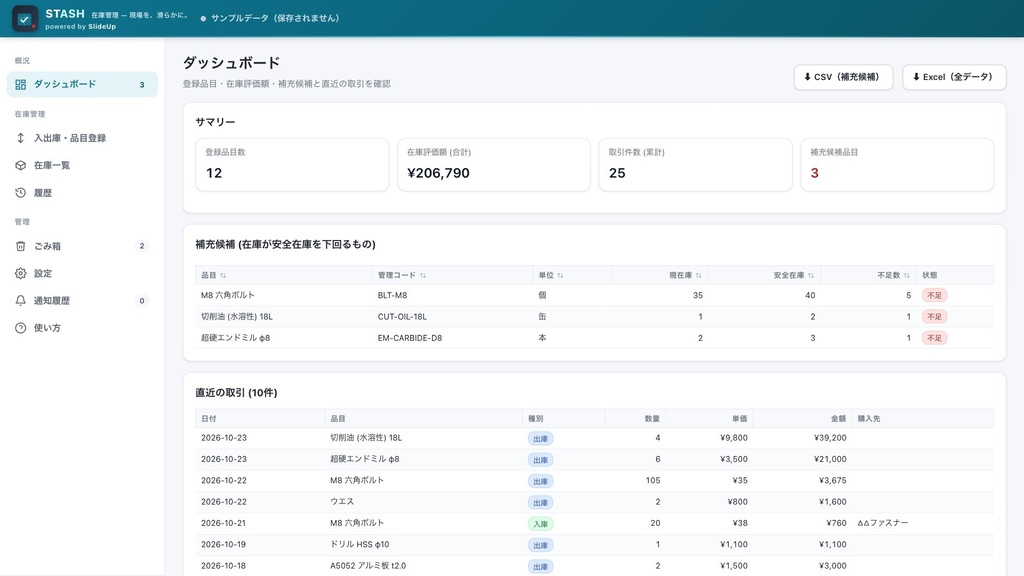This screenshot has height=576, width=1024.
Task: Click the ごみ箱 count badge 2
Action: tap(142, 246)
